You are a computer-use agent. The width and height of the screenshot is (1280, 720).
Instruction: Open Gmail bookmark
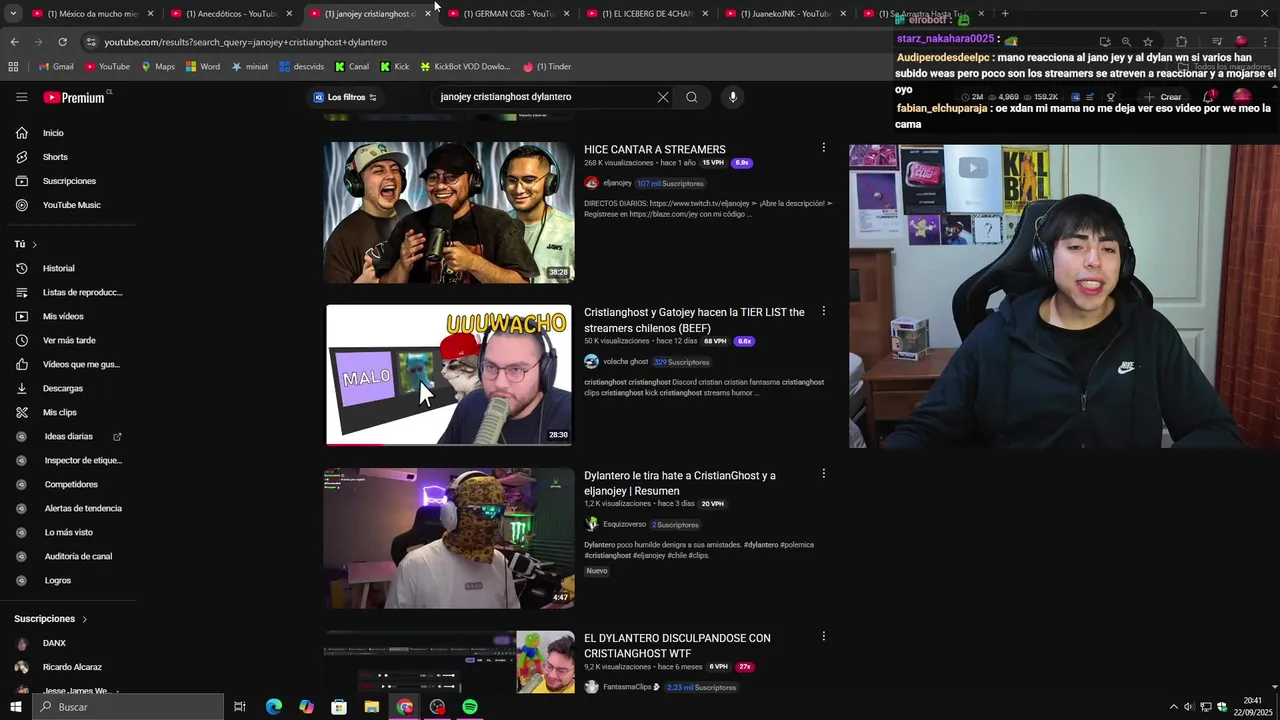click(x=56, y=67)
